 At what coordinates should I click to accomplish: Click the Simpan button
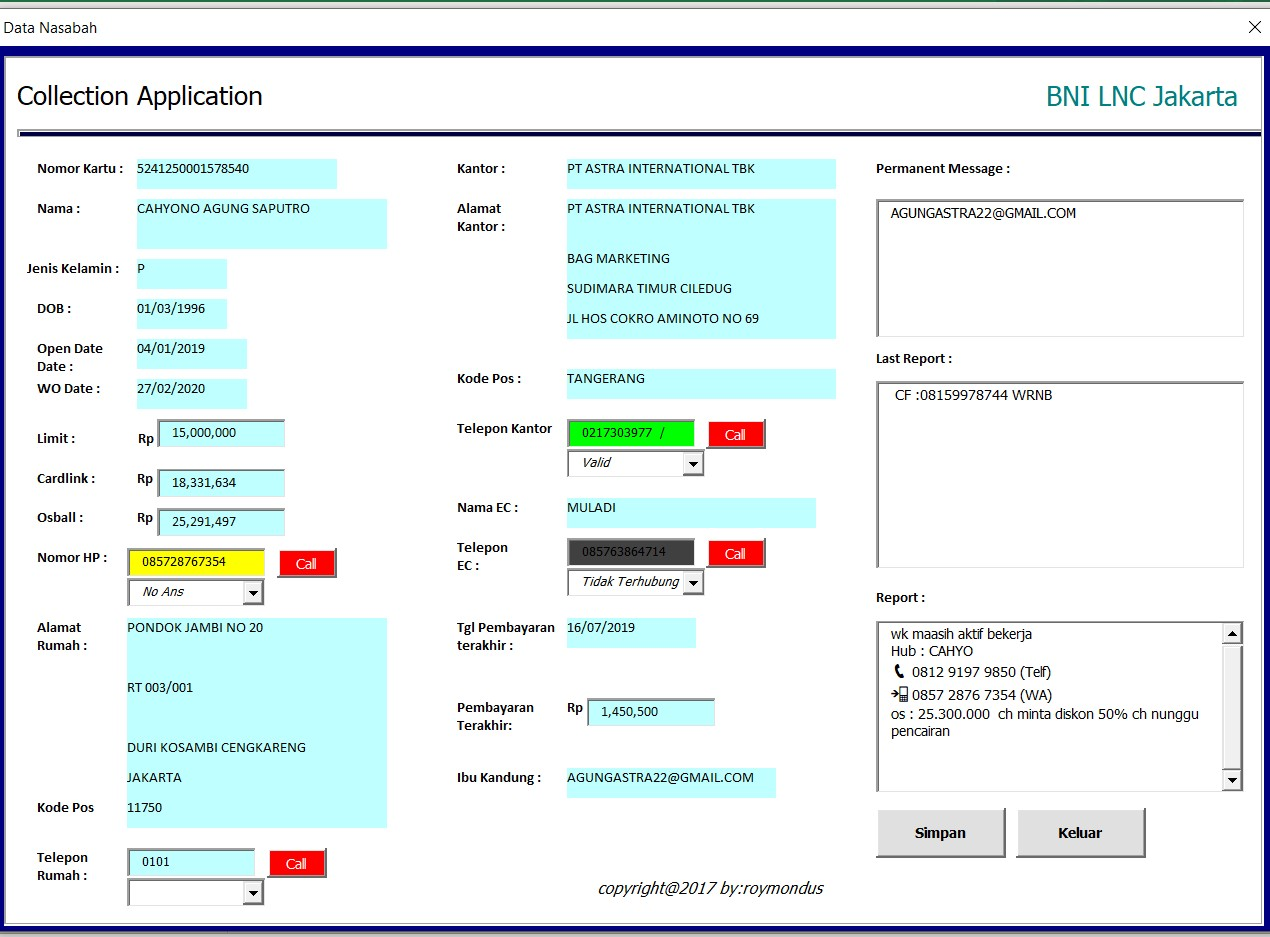(x=940, y=833)
